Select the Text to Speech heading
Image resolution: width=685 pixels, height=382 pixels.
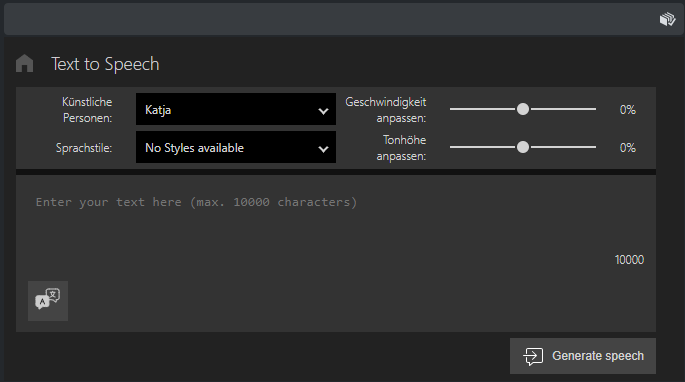click(x=105, y=64)
